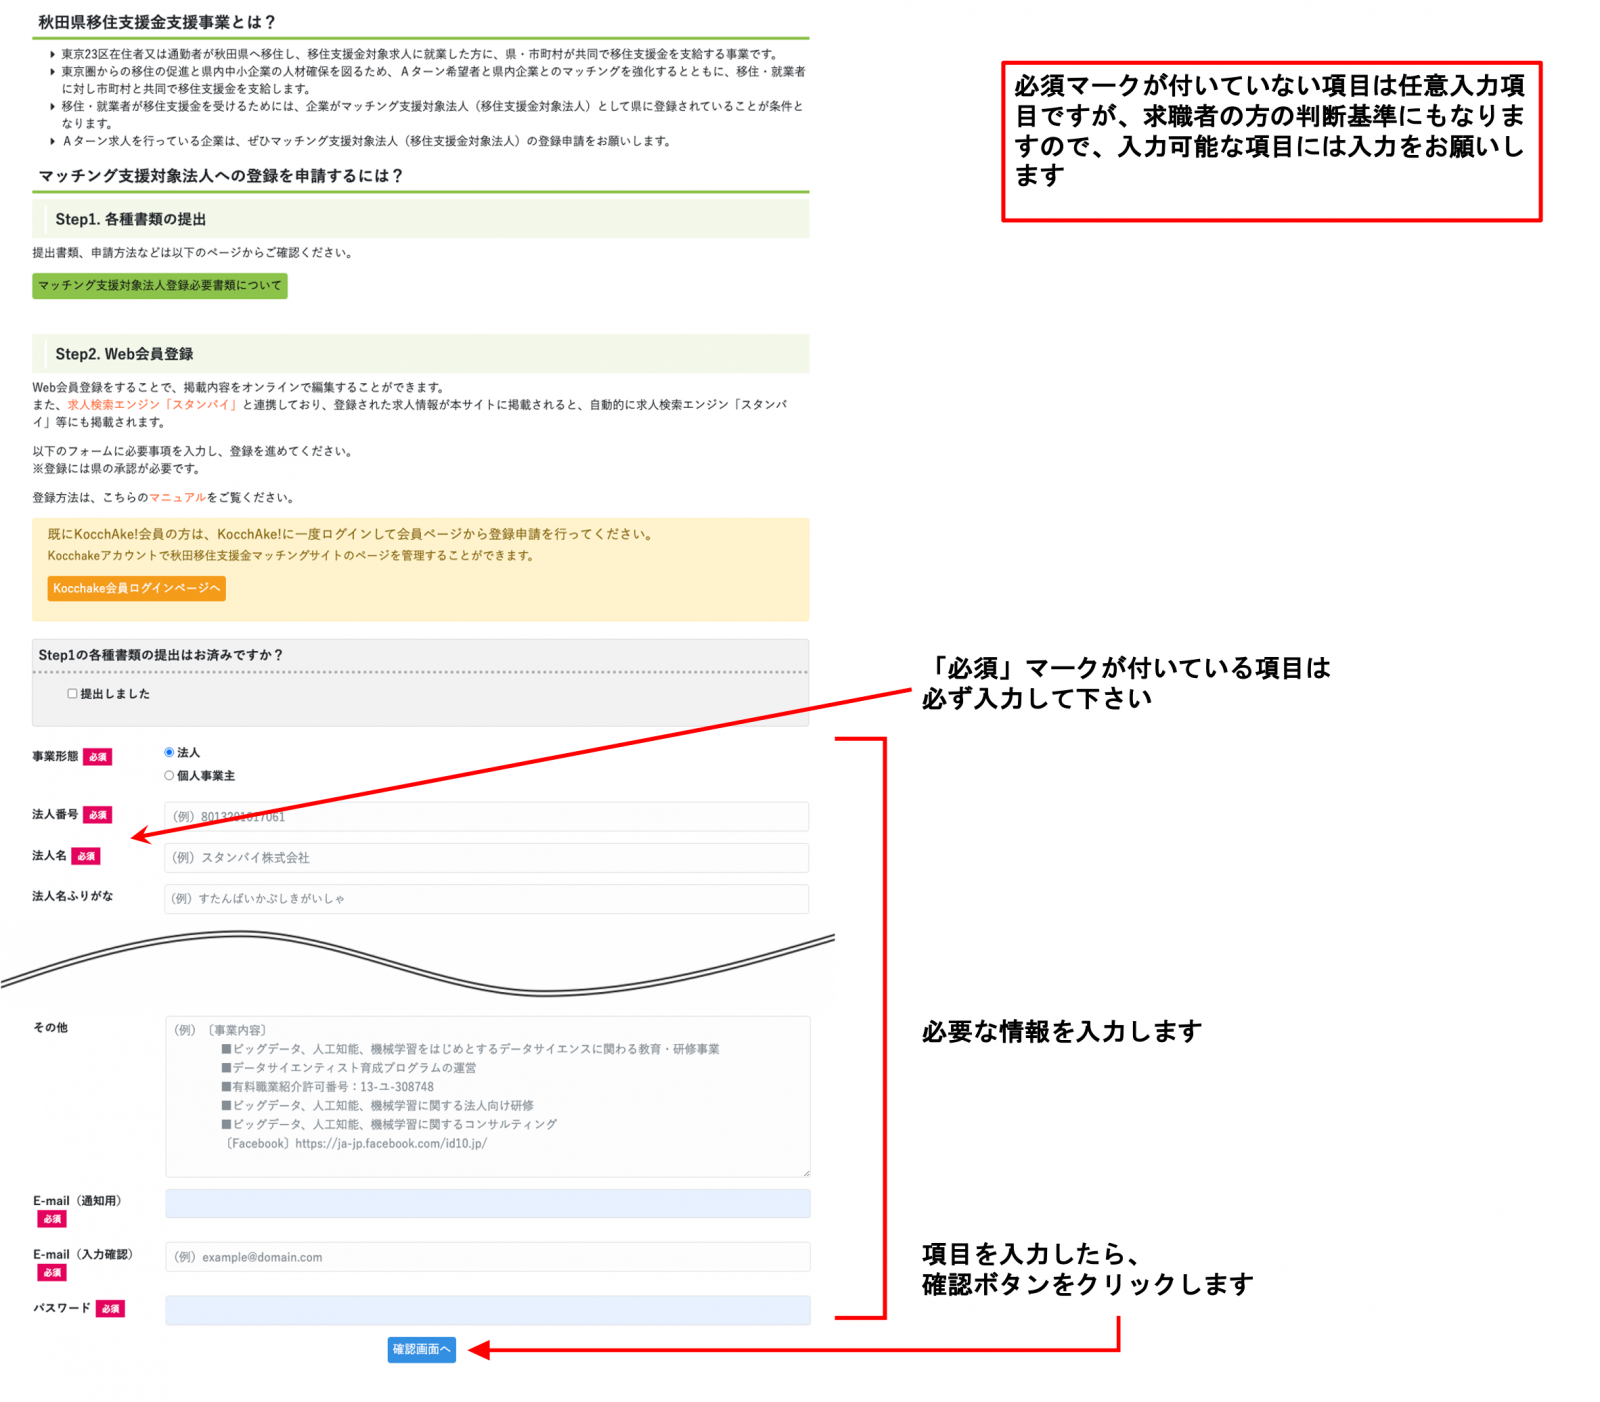Click the 秋田県移住支援金支援事業とは？ heading
The image size is (1600, 1402).
click(157, 22)
